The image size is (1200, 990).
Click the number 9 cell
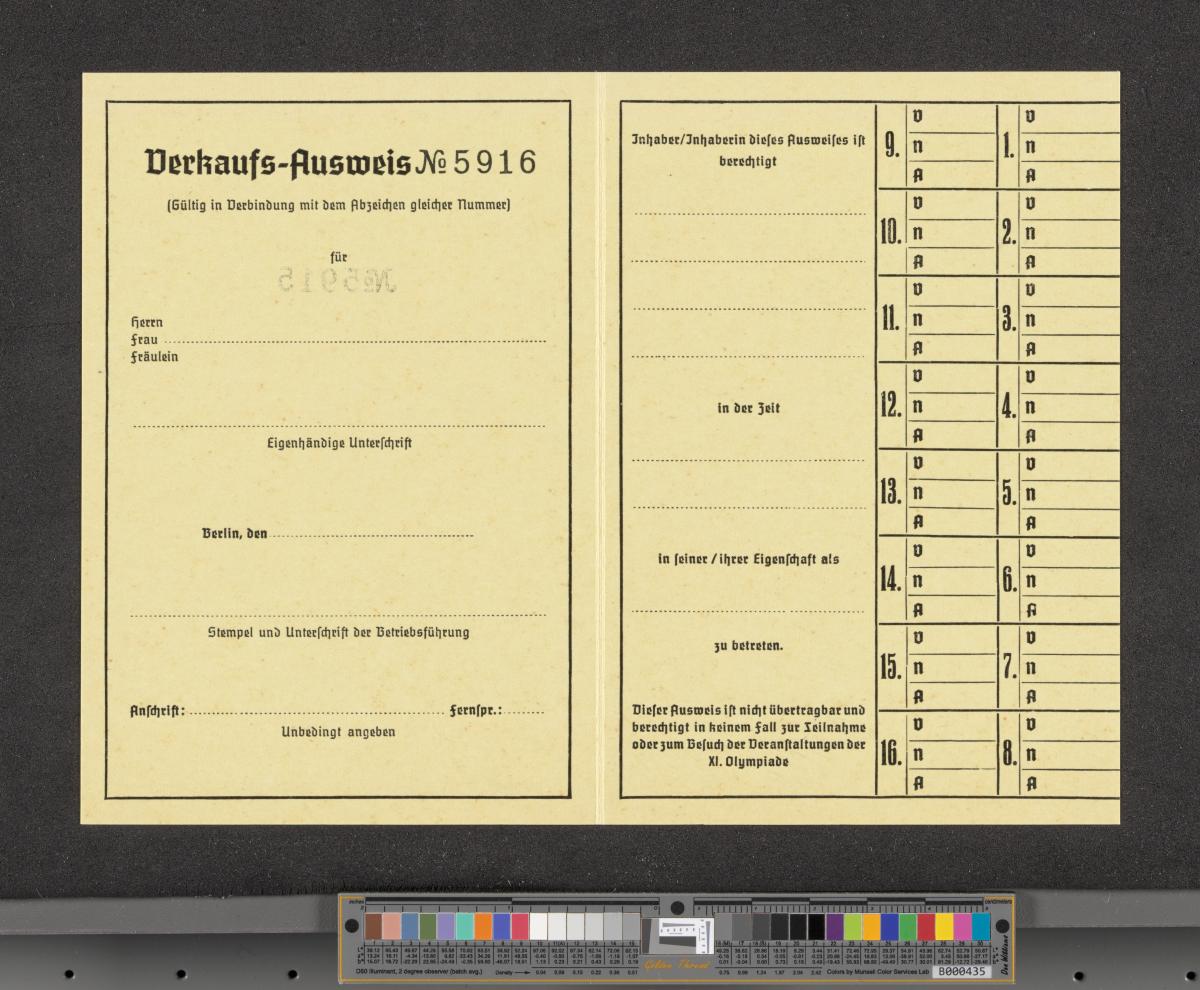(891, 147)
